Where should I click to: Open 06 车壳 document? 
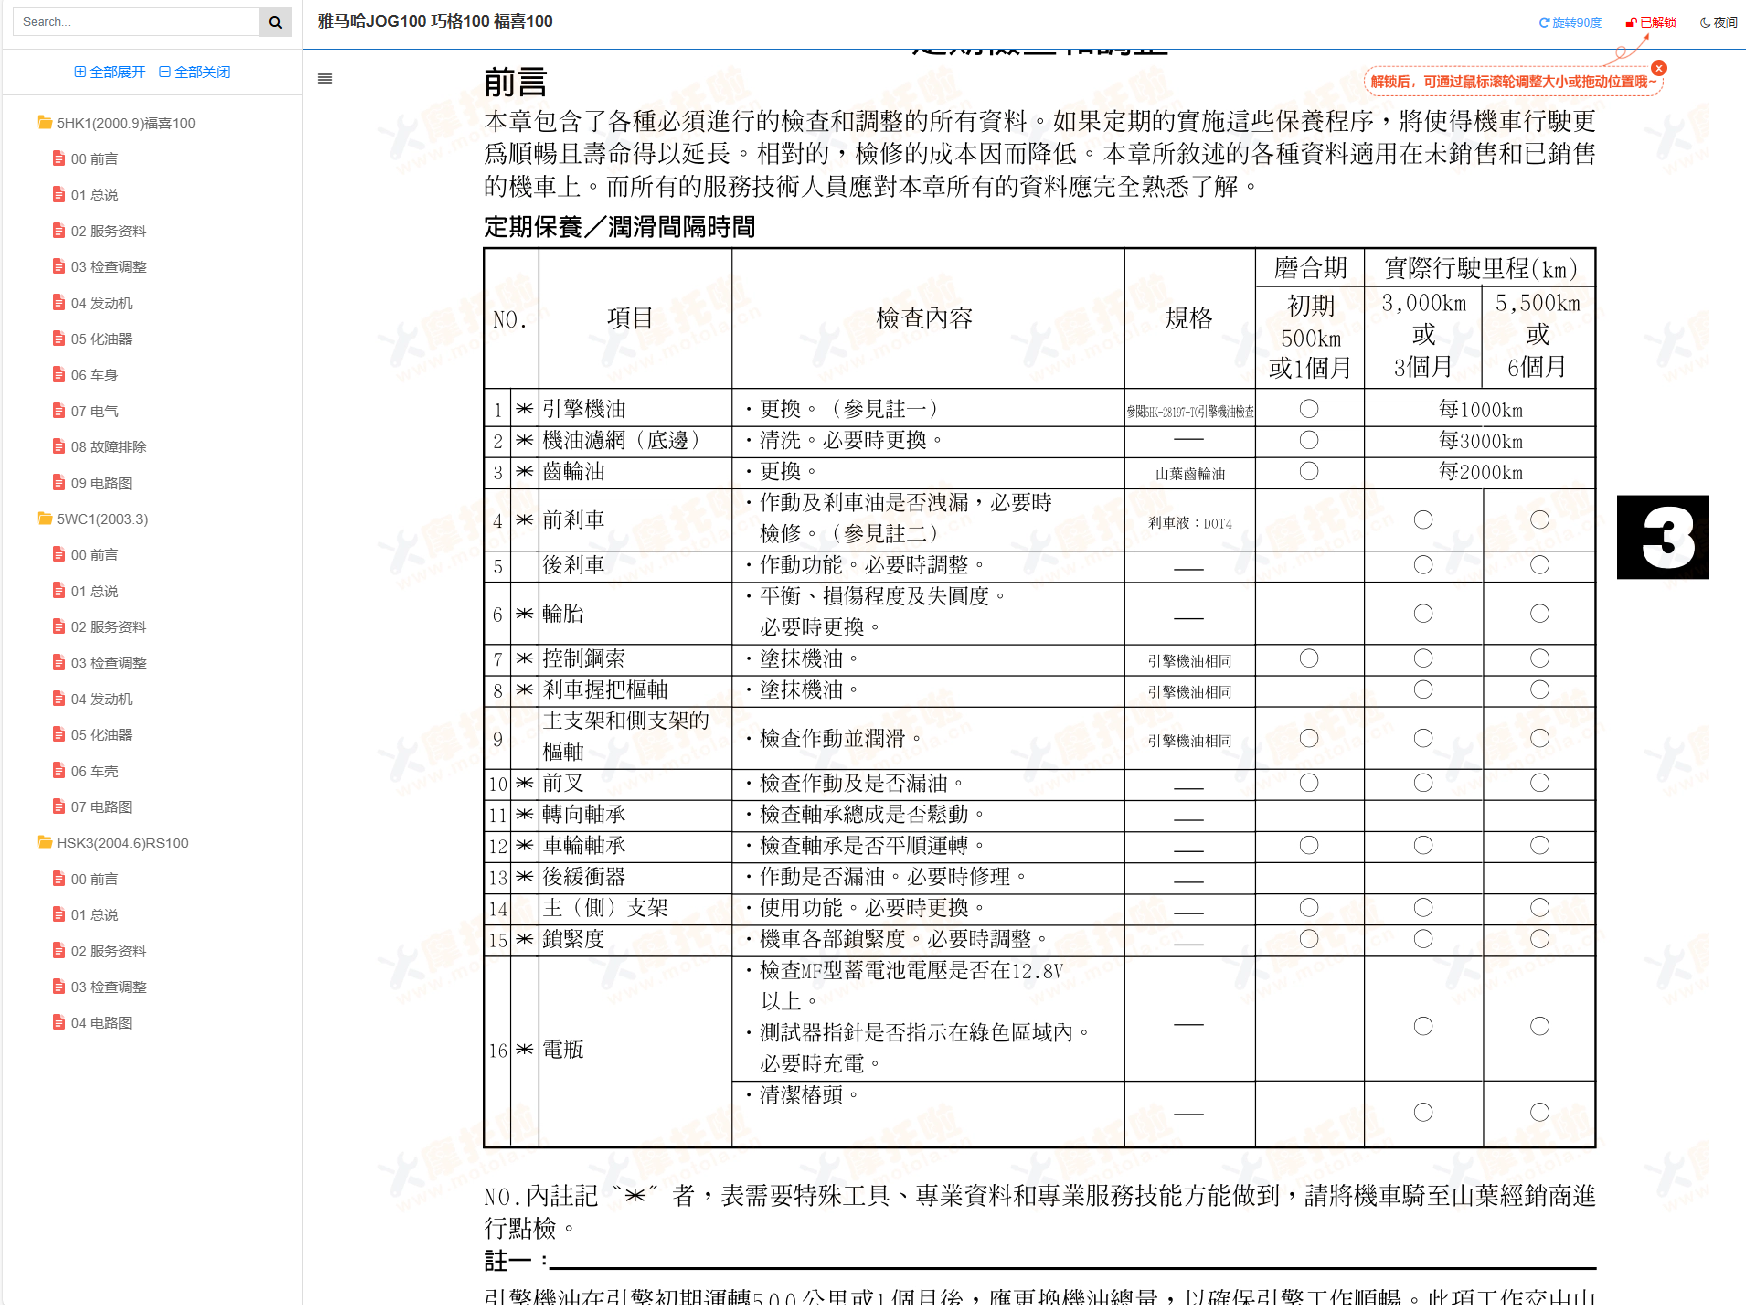86,771
